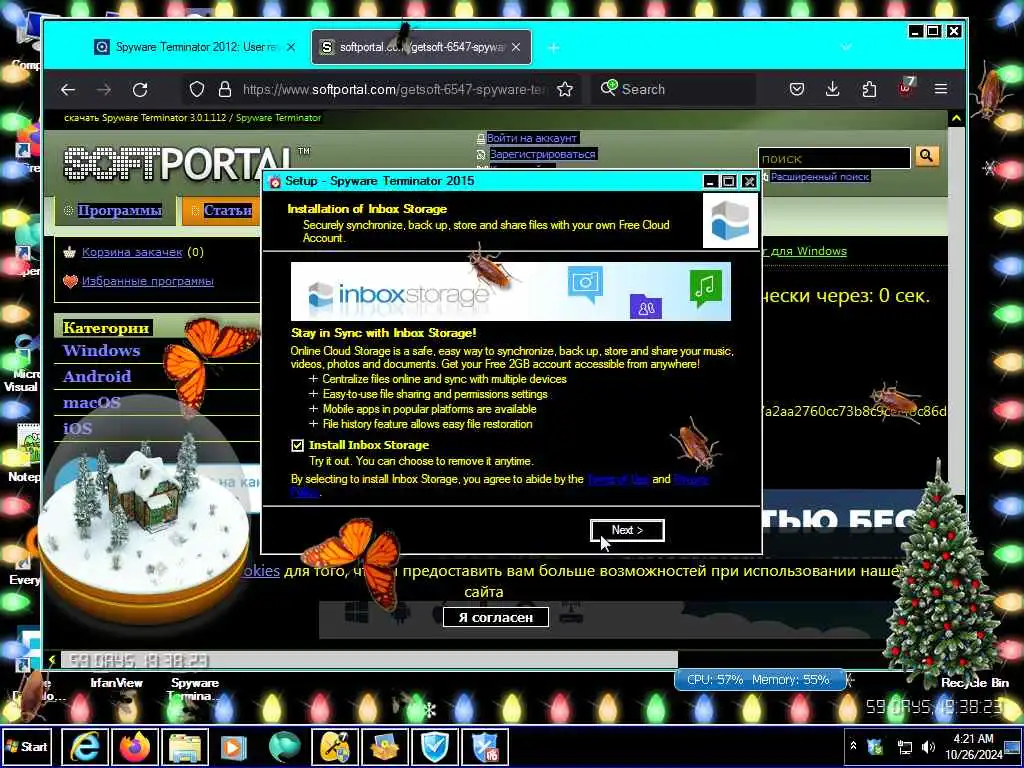Open the Программы menu tab
This screenshot has height=768, width=1024.
(119, 210)
